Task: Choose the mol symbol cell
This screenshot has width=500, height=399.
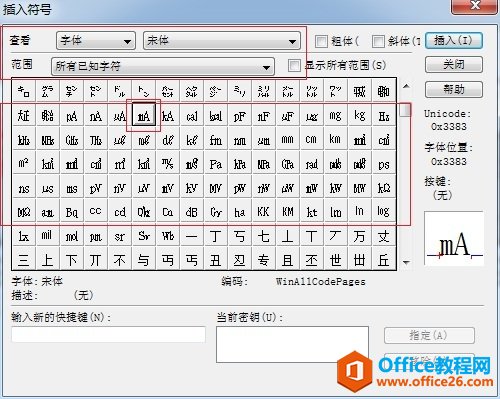Action: coord(72,235)
